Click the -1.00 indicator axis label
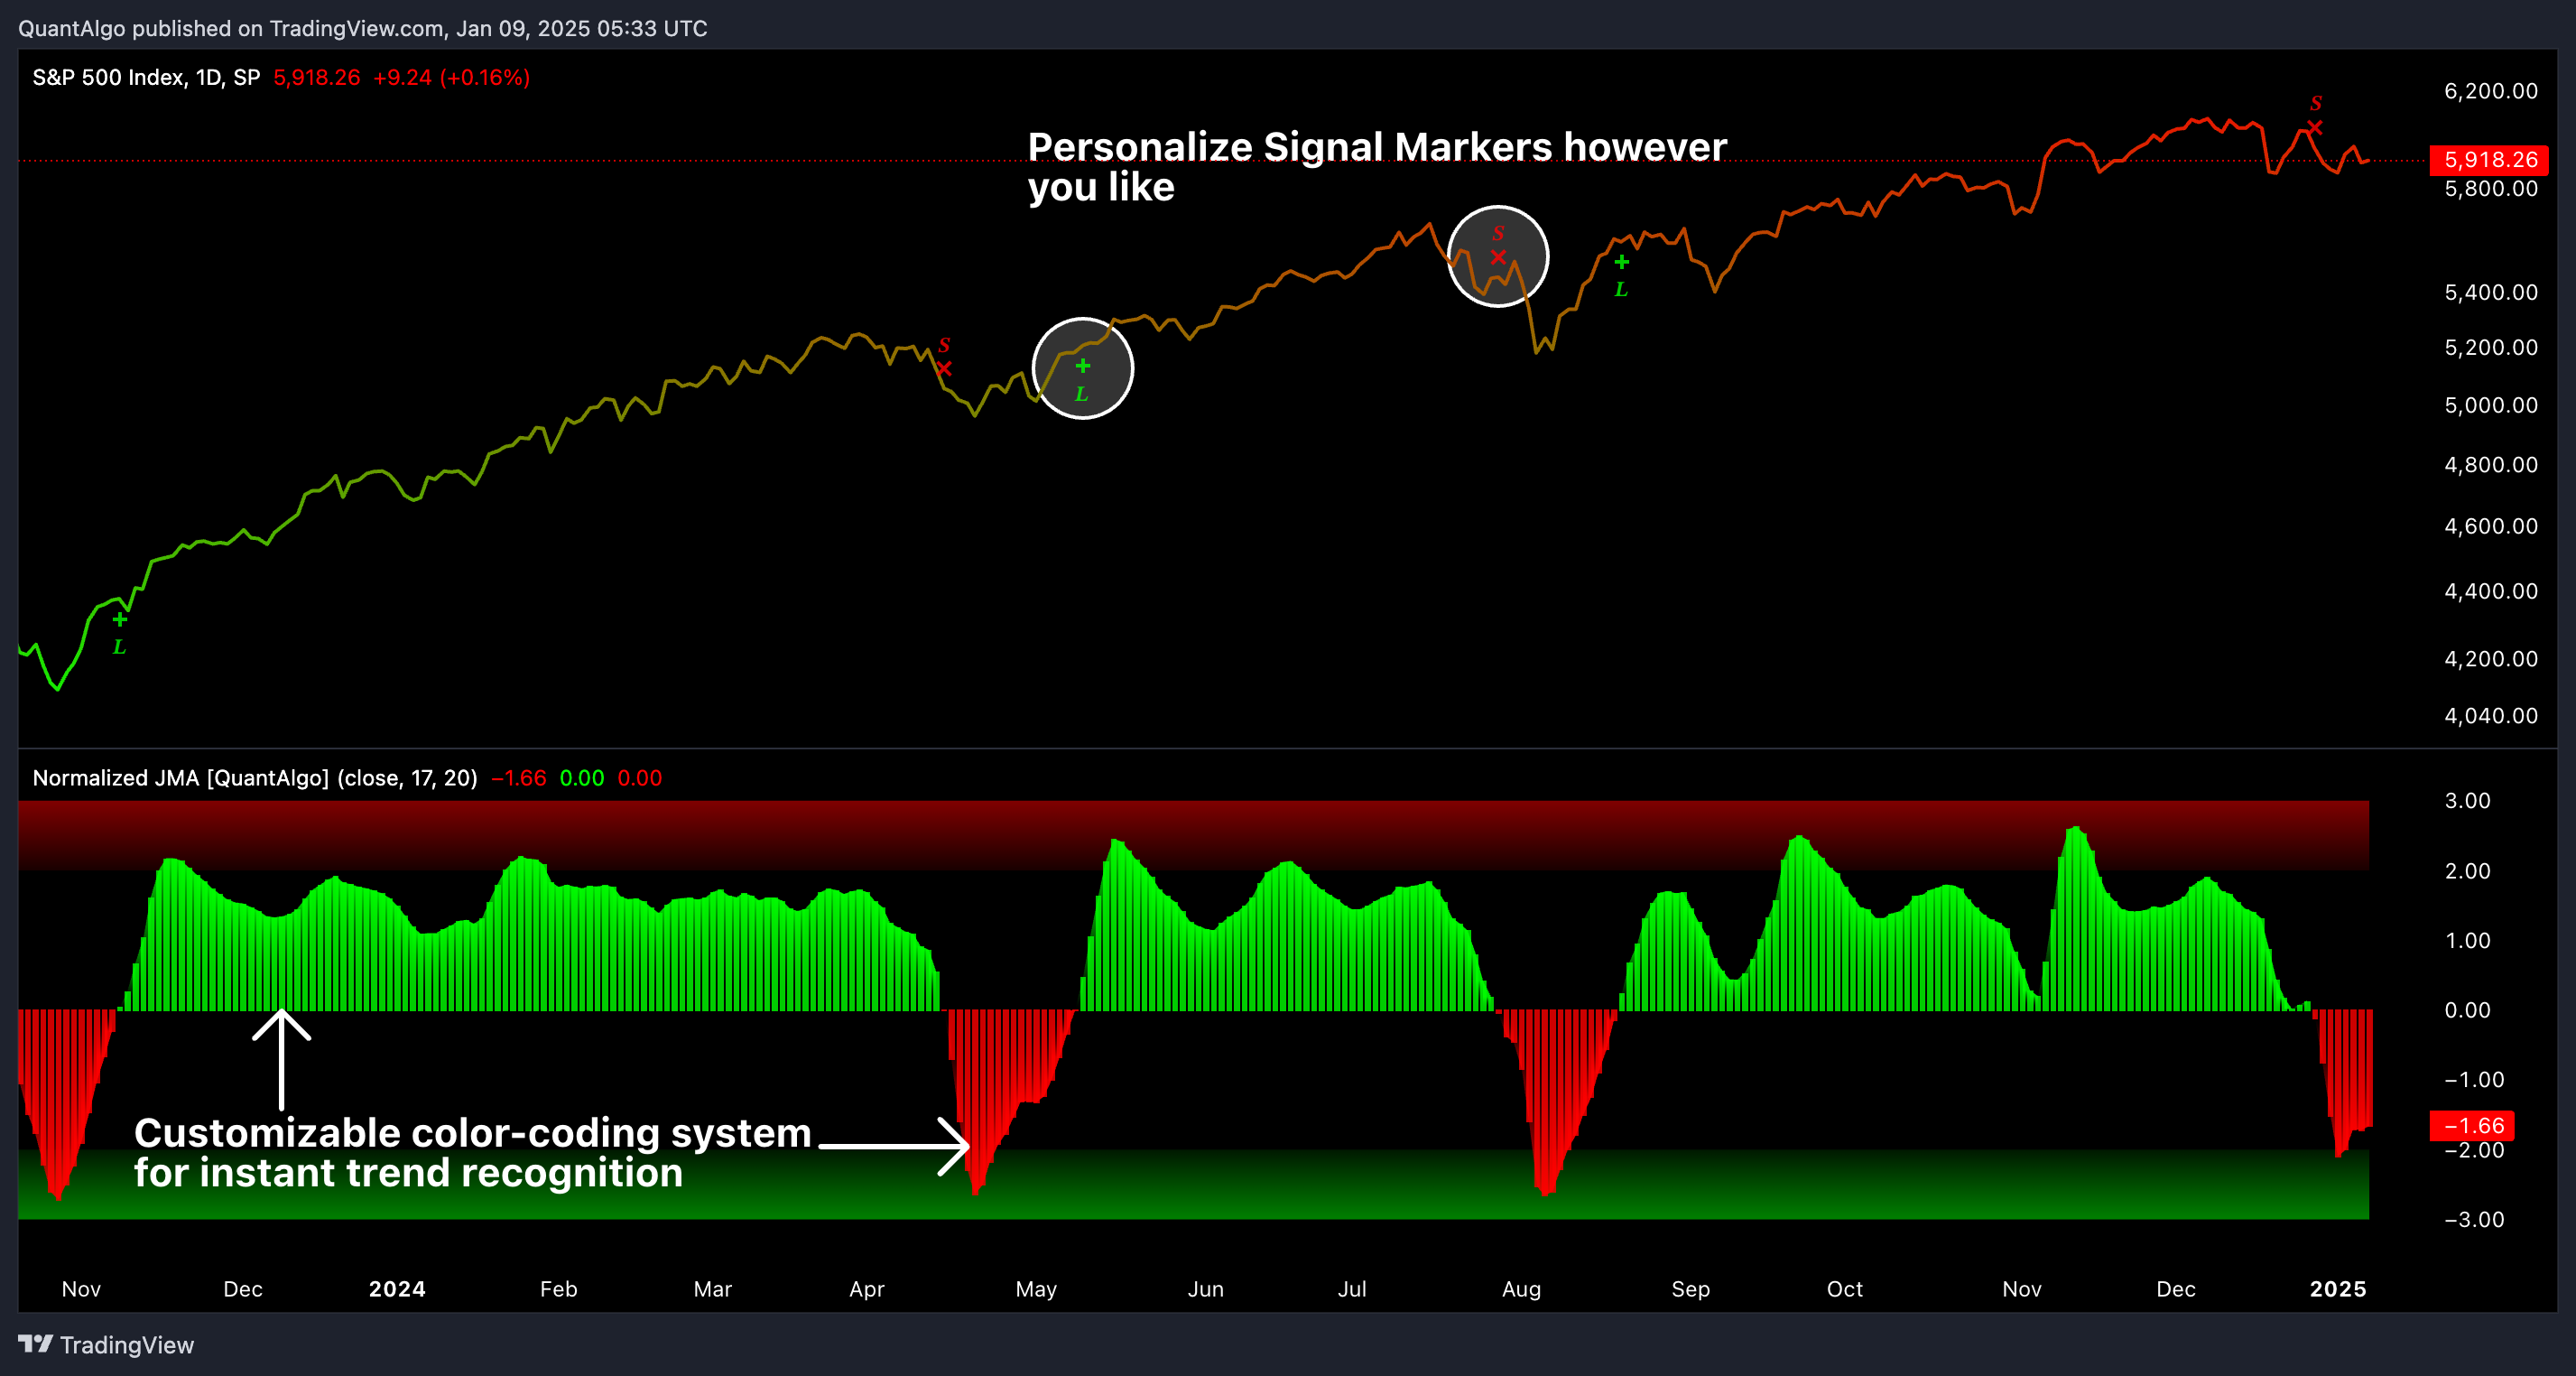The width and height of the screenshot is (2576, 1376). coord(2474,1080)
